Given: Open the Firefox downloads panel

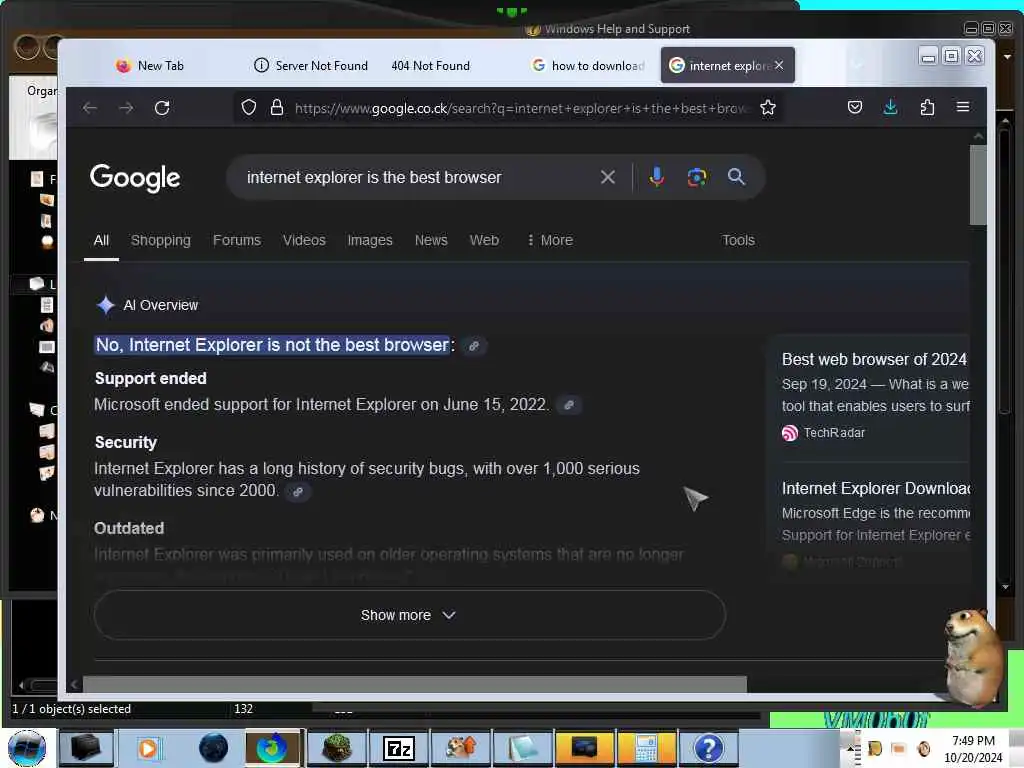Looking at the screenshot, I should click(x=890, y=107).
